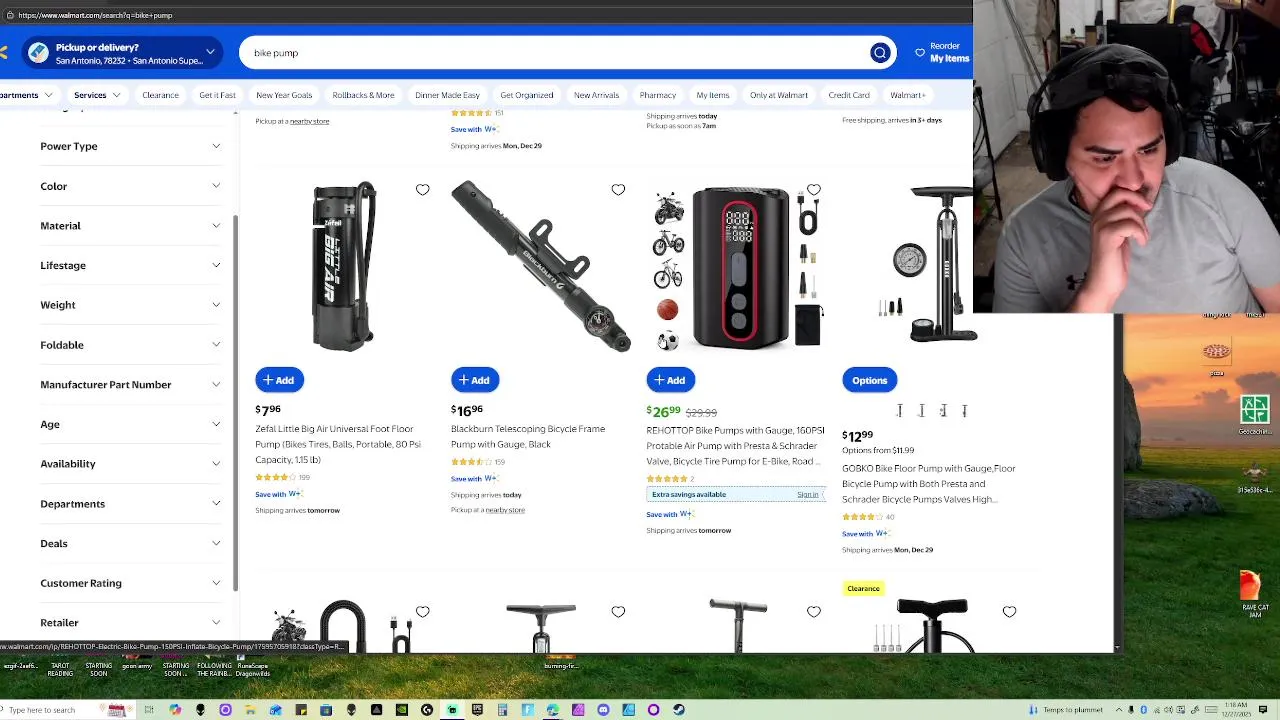Open NVIDIA app in taskbar
1280x720 pixels.
click(x=401, y=710)
